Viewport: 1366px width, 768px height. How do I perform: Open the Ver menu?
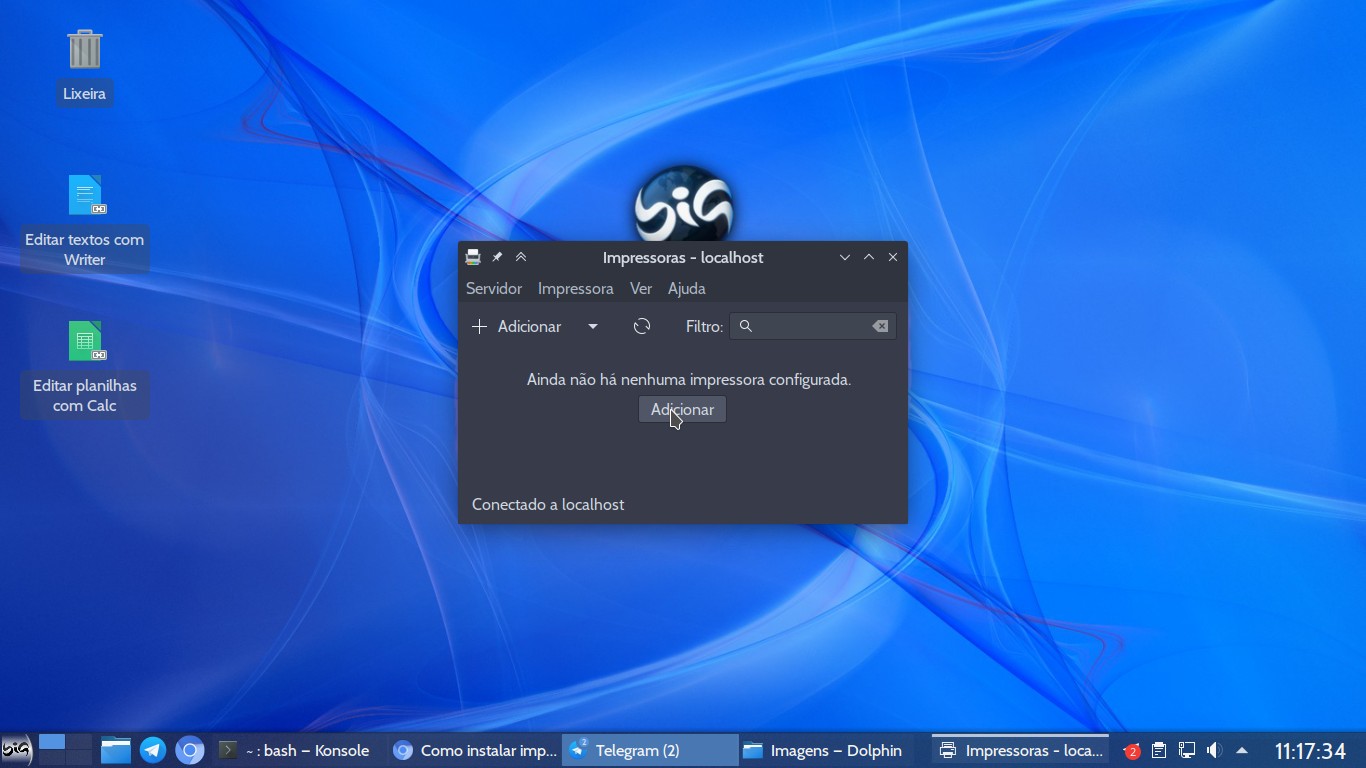coord(641,288)
